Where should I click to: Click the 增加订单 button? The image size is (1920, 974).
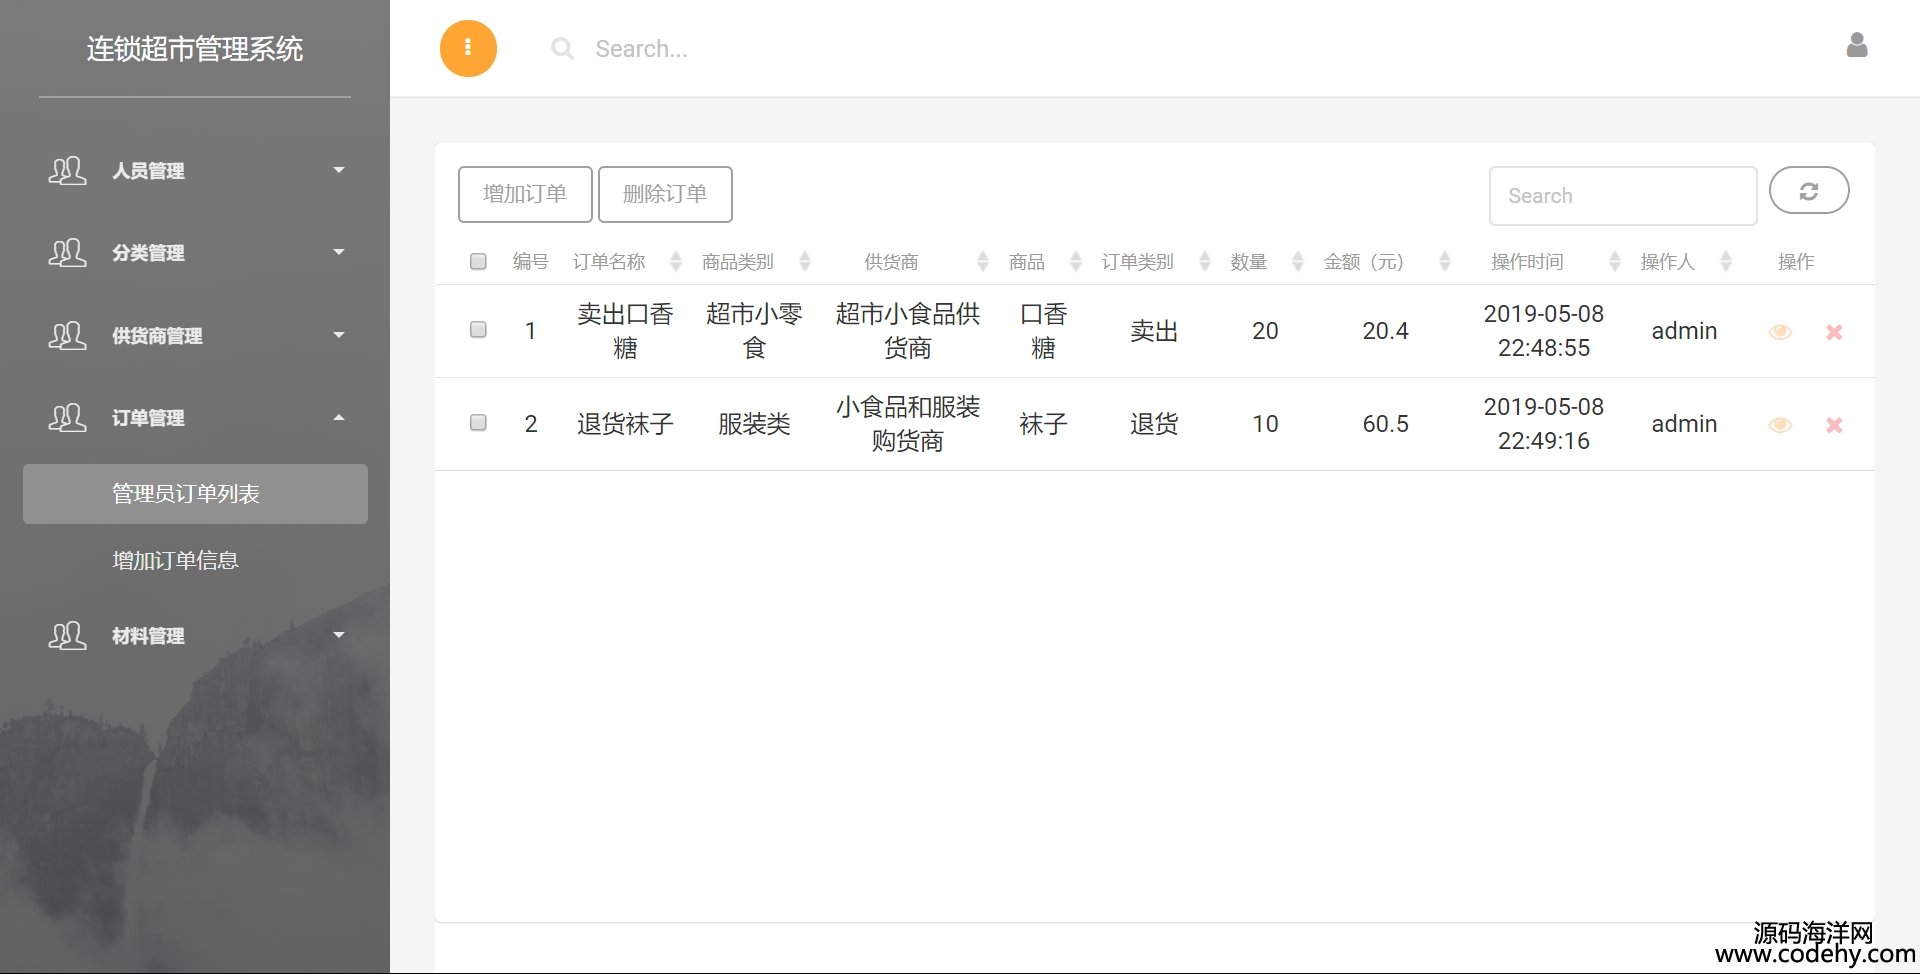click(x=525, y=194)
